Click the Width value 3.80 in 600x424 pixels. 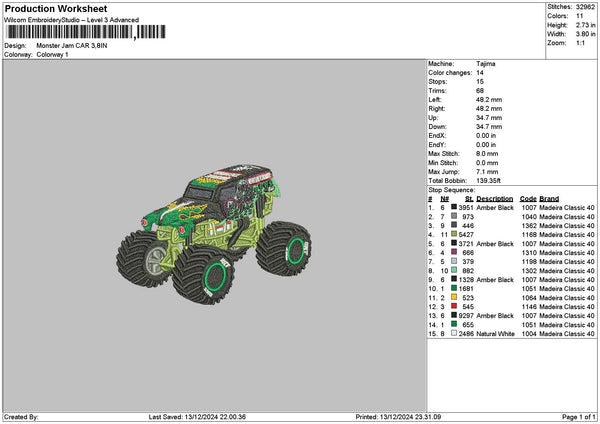(x=585, y=34)
